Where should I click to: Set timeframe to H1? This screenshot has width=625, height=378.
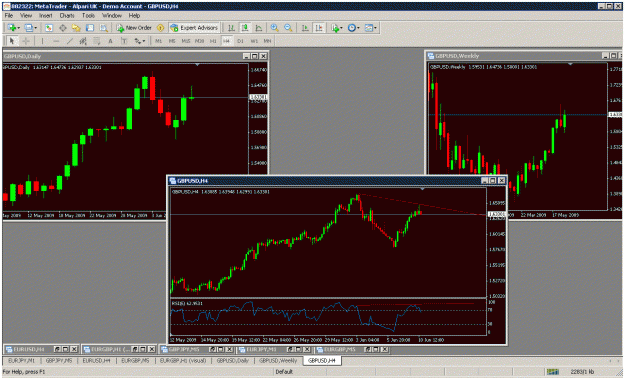coord(213,41)
